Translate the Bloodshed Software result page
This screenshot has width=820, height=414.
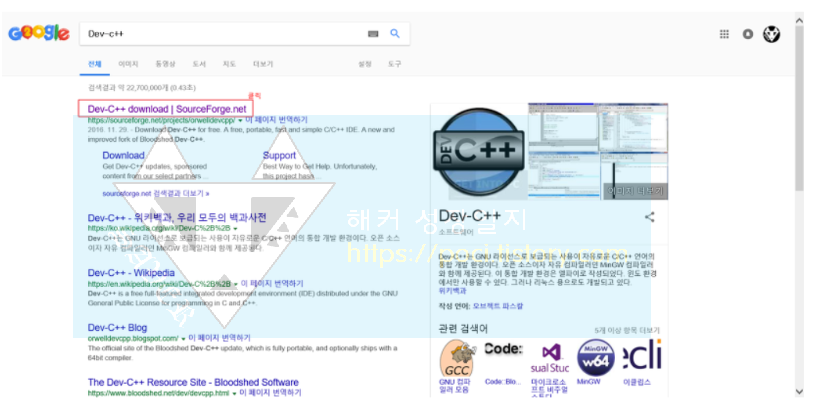(270, 393)
